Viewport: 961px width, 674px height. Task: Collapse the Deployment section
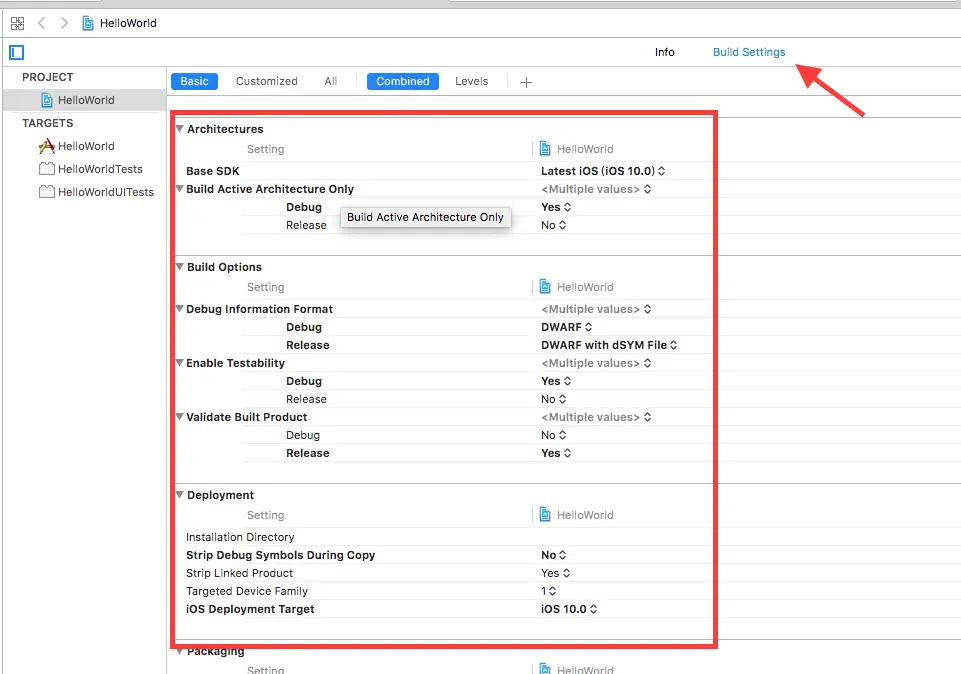(x=180, y=494)
